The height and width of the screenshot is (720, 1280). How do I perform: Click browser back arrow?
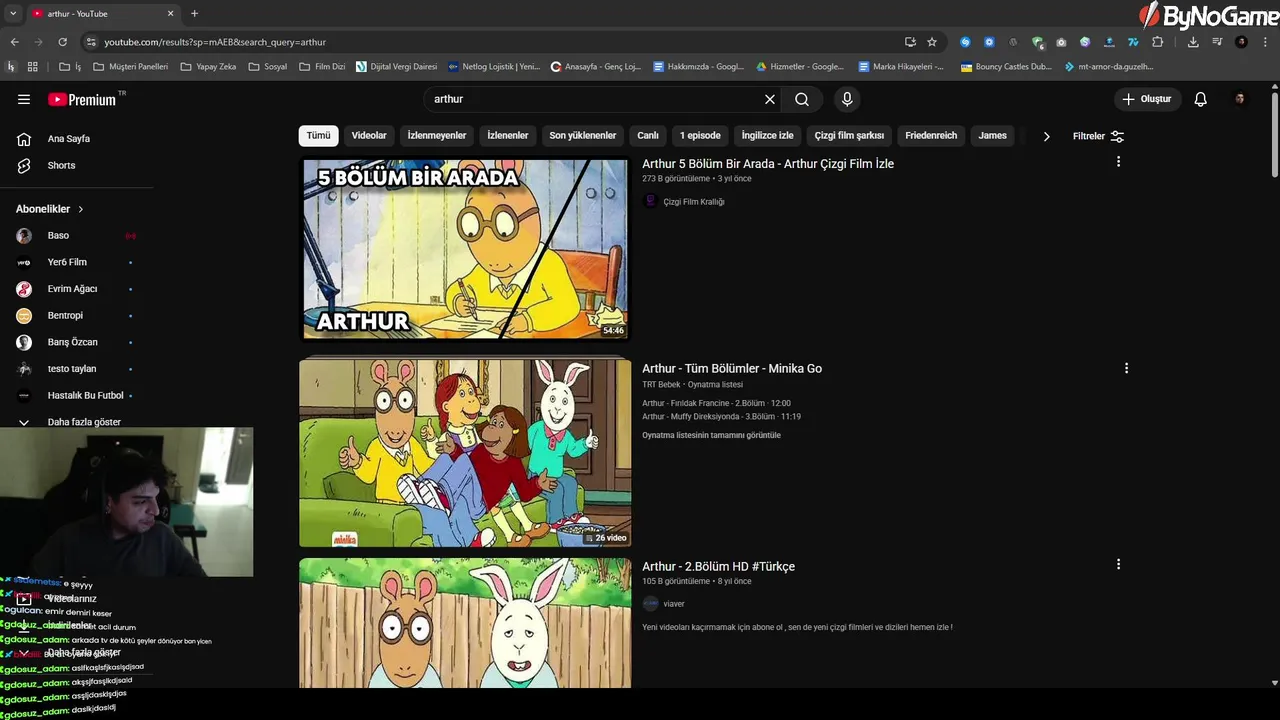(x=14, y=42)
